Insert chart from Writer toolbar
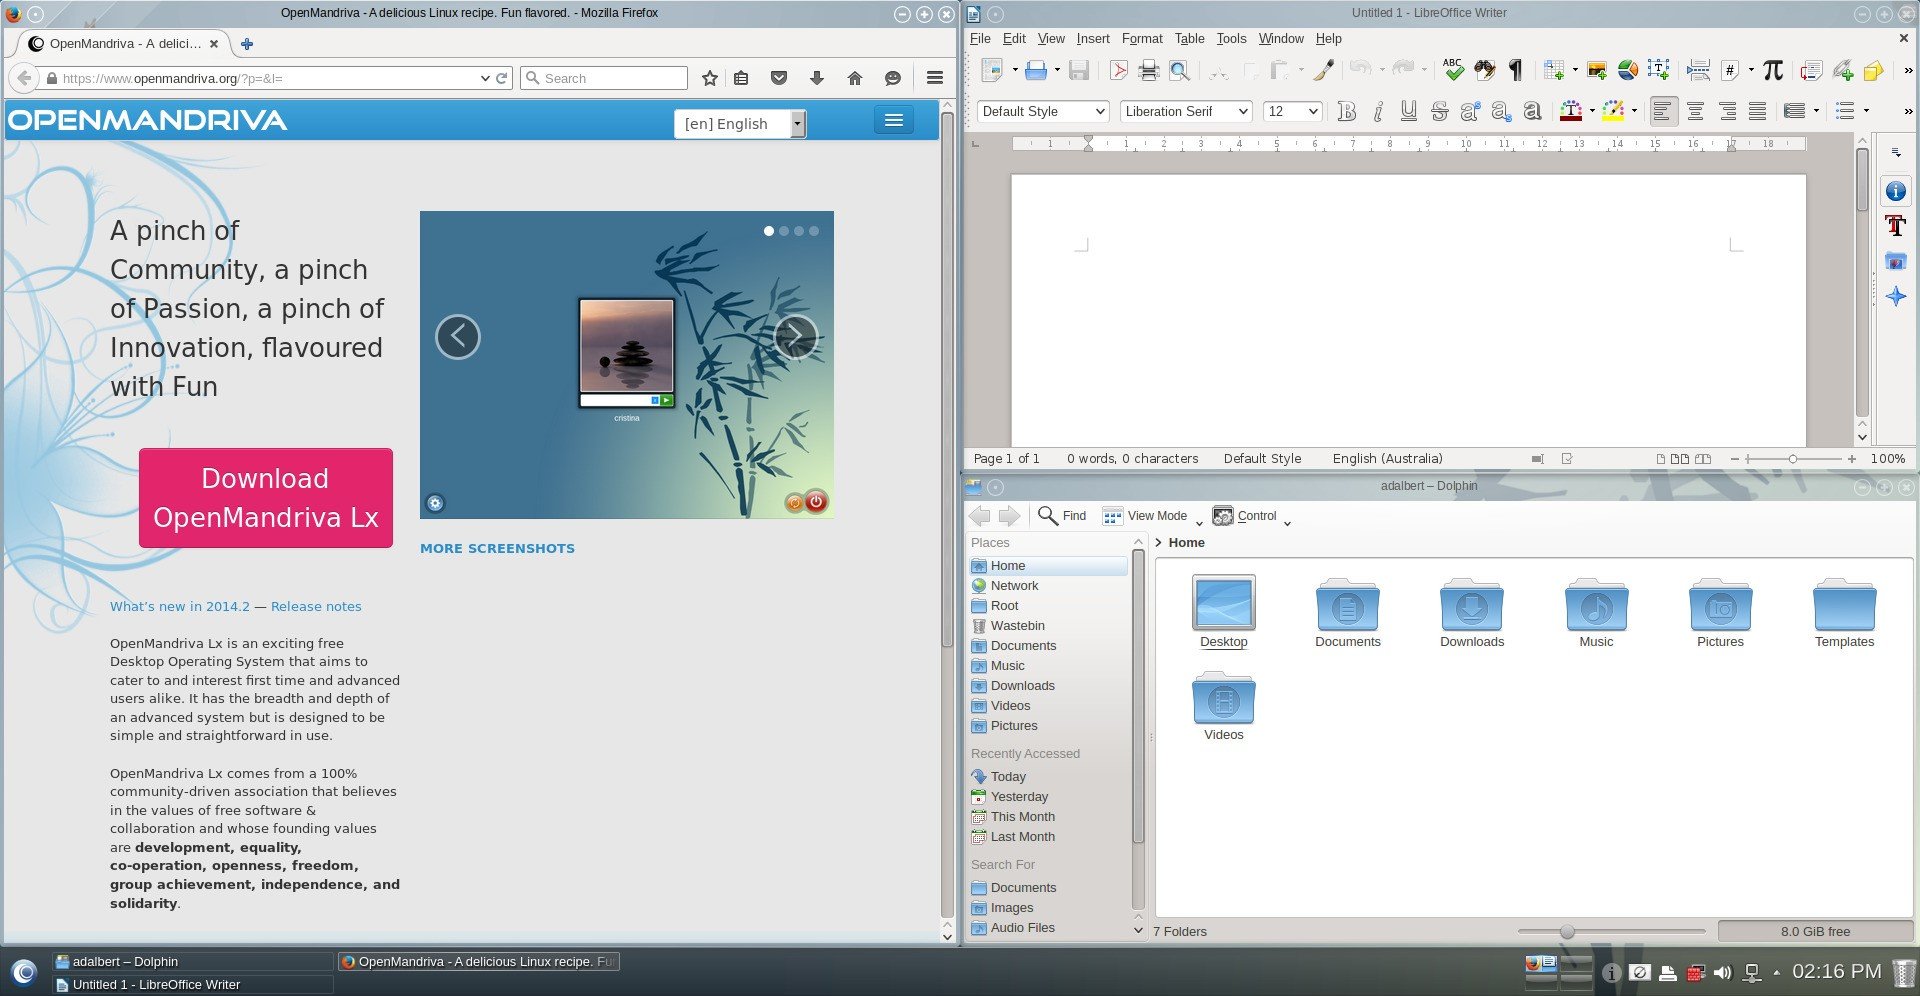Viewport: 1920px width, 996px height. click(1628, 70)
